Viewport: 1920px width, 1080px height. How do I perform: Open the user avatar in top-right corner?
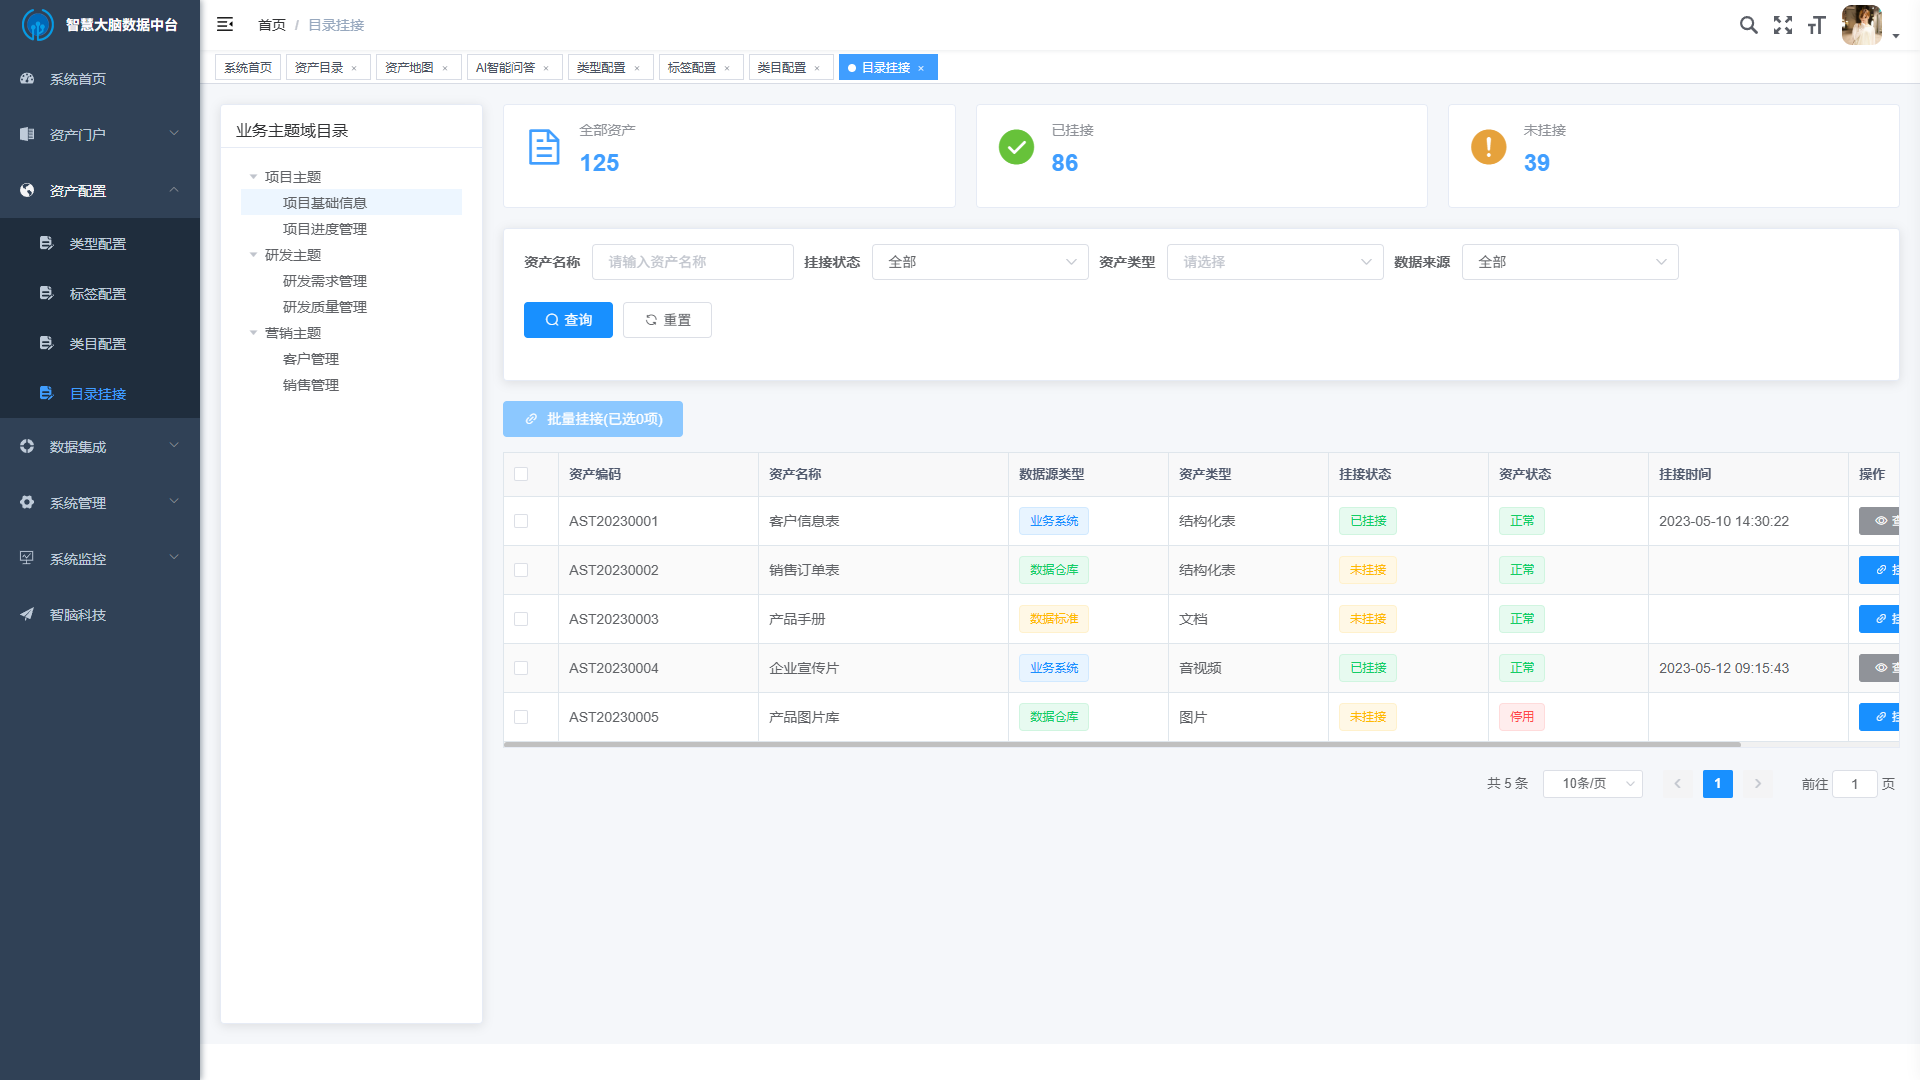[x=1861, y=25]
